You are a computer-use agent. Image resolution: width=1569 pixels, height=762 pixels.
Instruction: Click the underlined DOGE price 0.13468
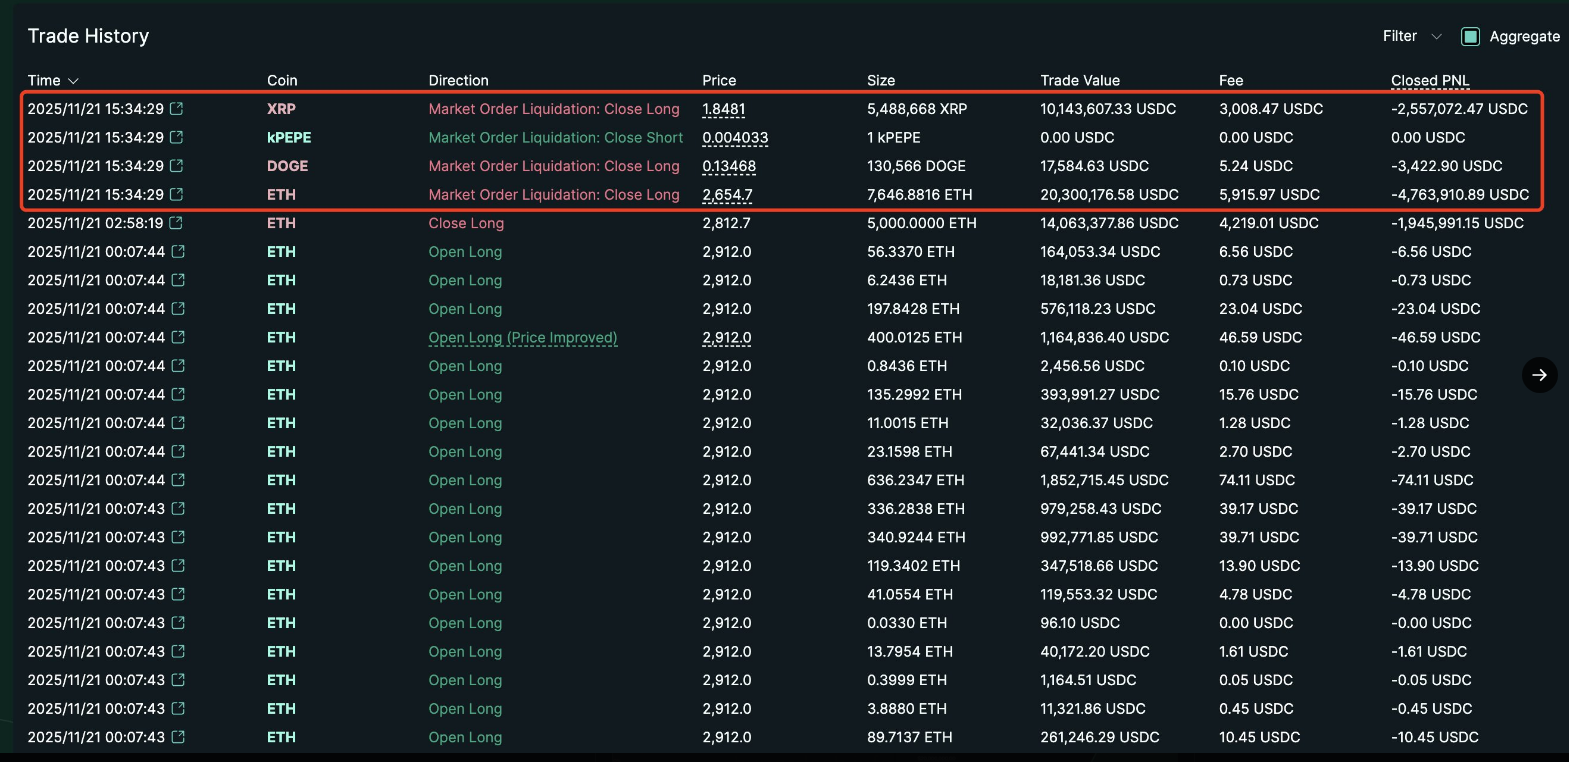tap(729, 166)
